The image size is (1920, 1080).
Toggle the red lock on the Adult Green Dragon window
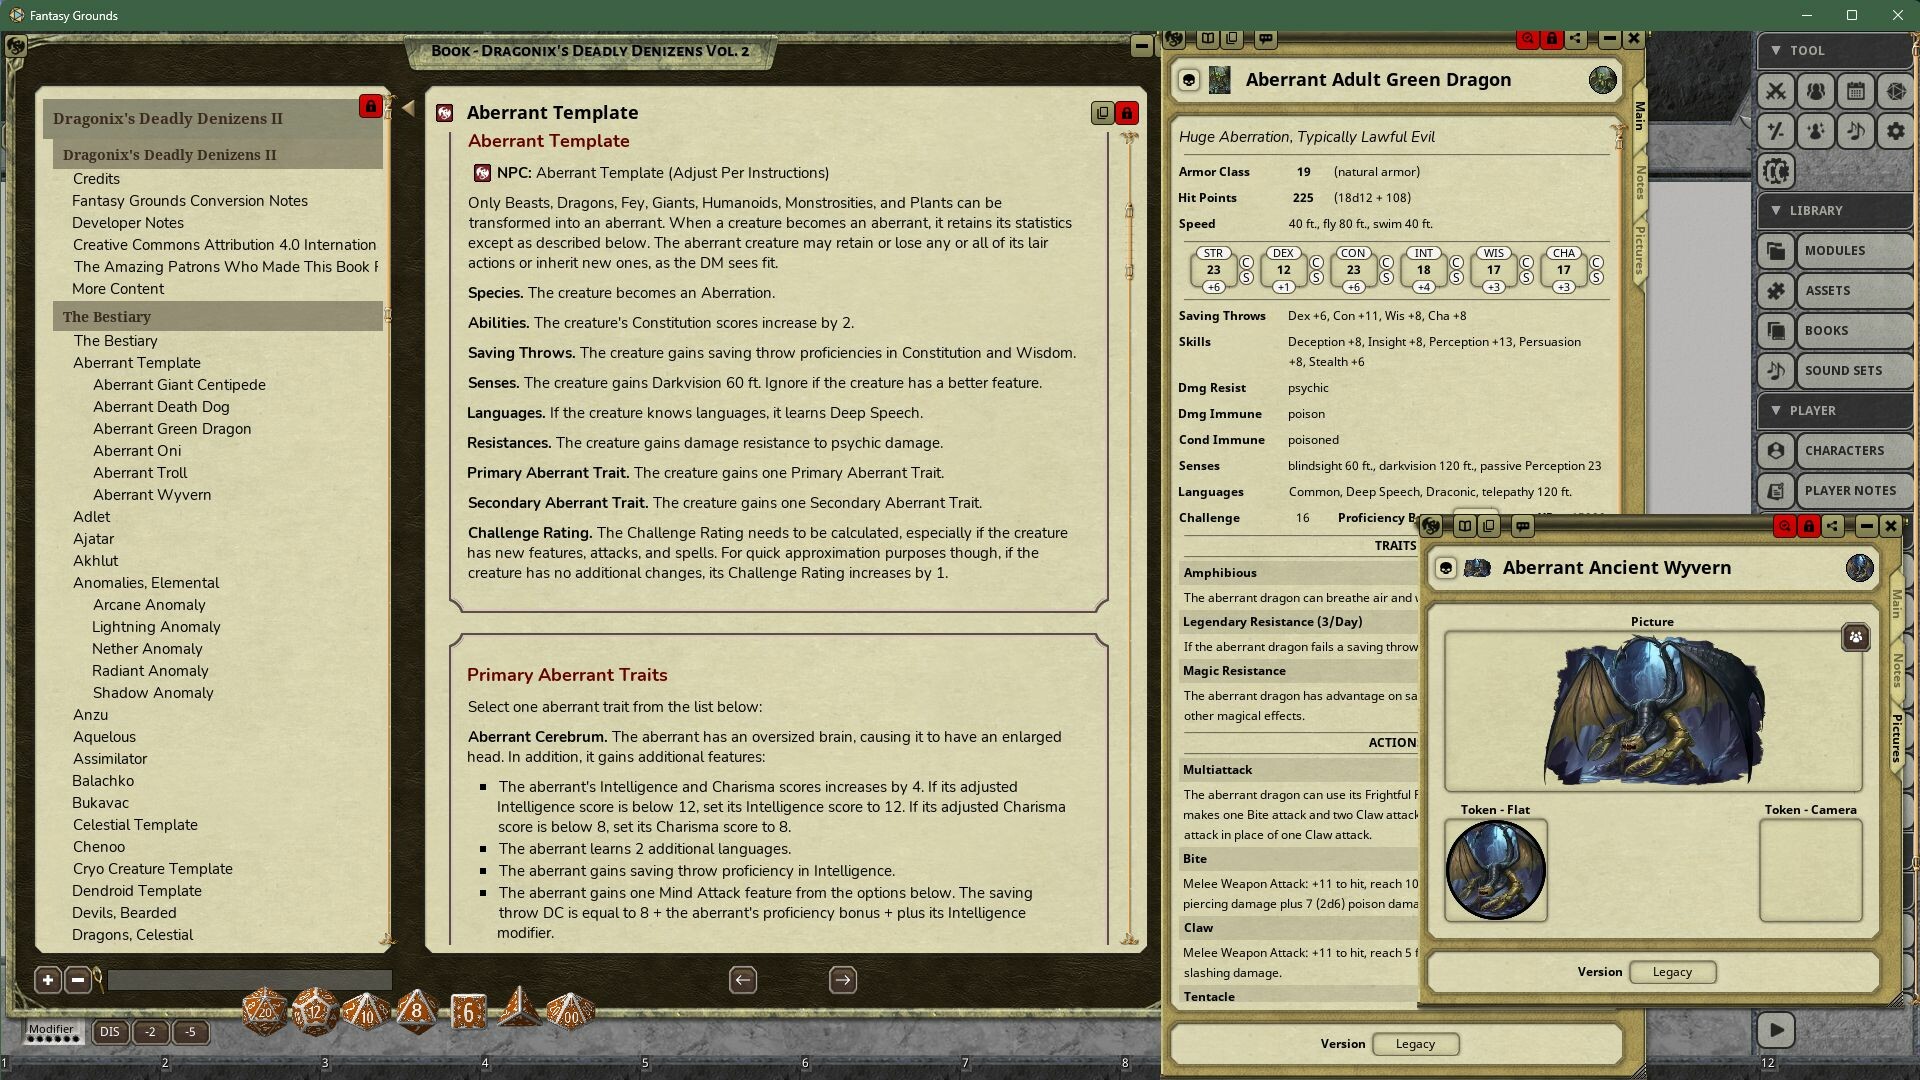[1552, 39]
